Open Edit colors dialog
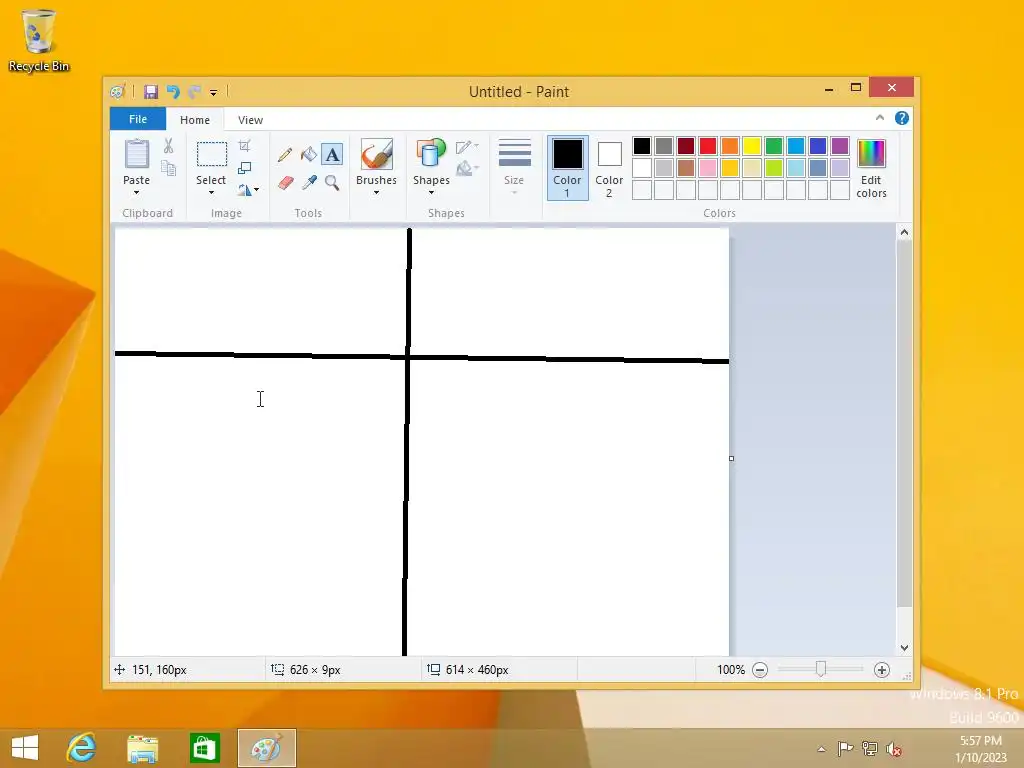Viewport: 1024px width, 768px height. 871,167
